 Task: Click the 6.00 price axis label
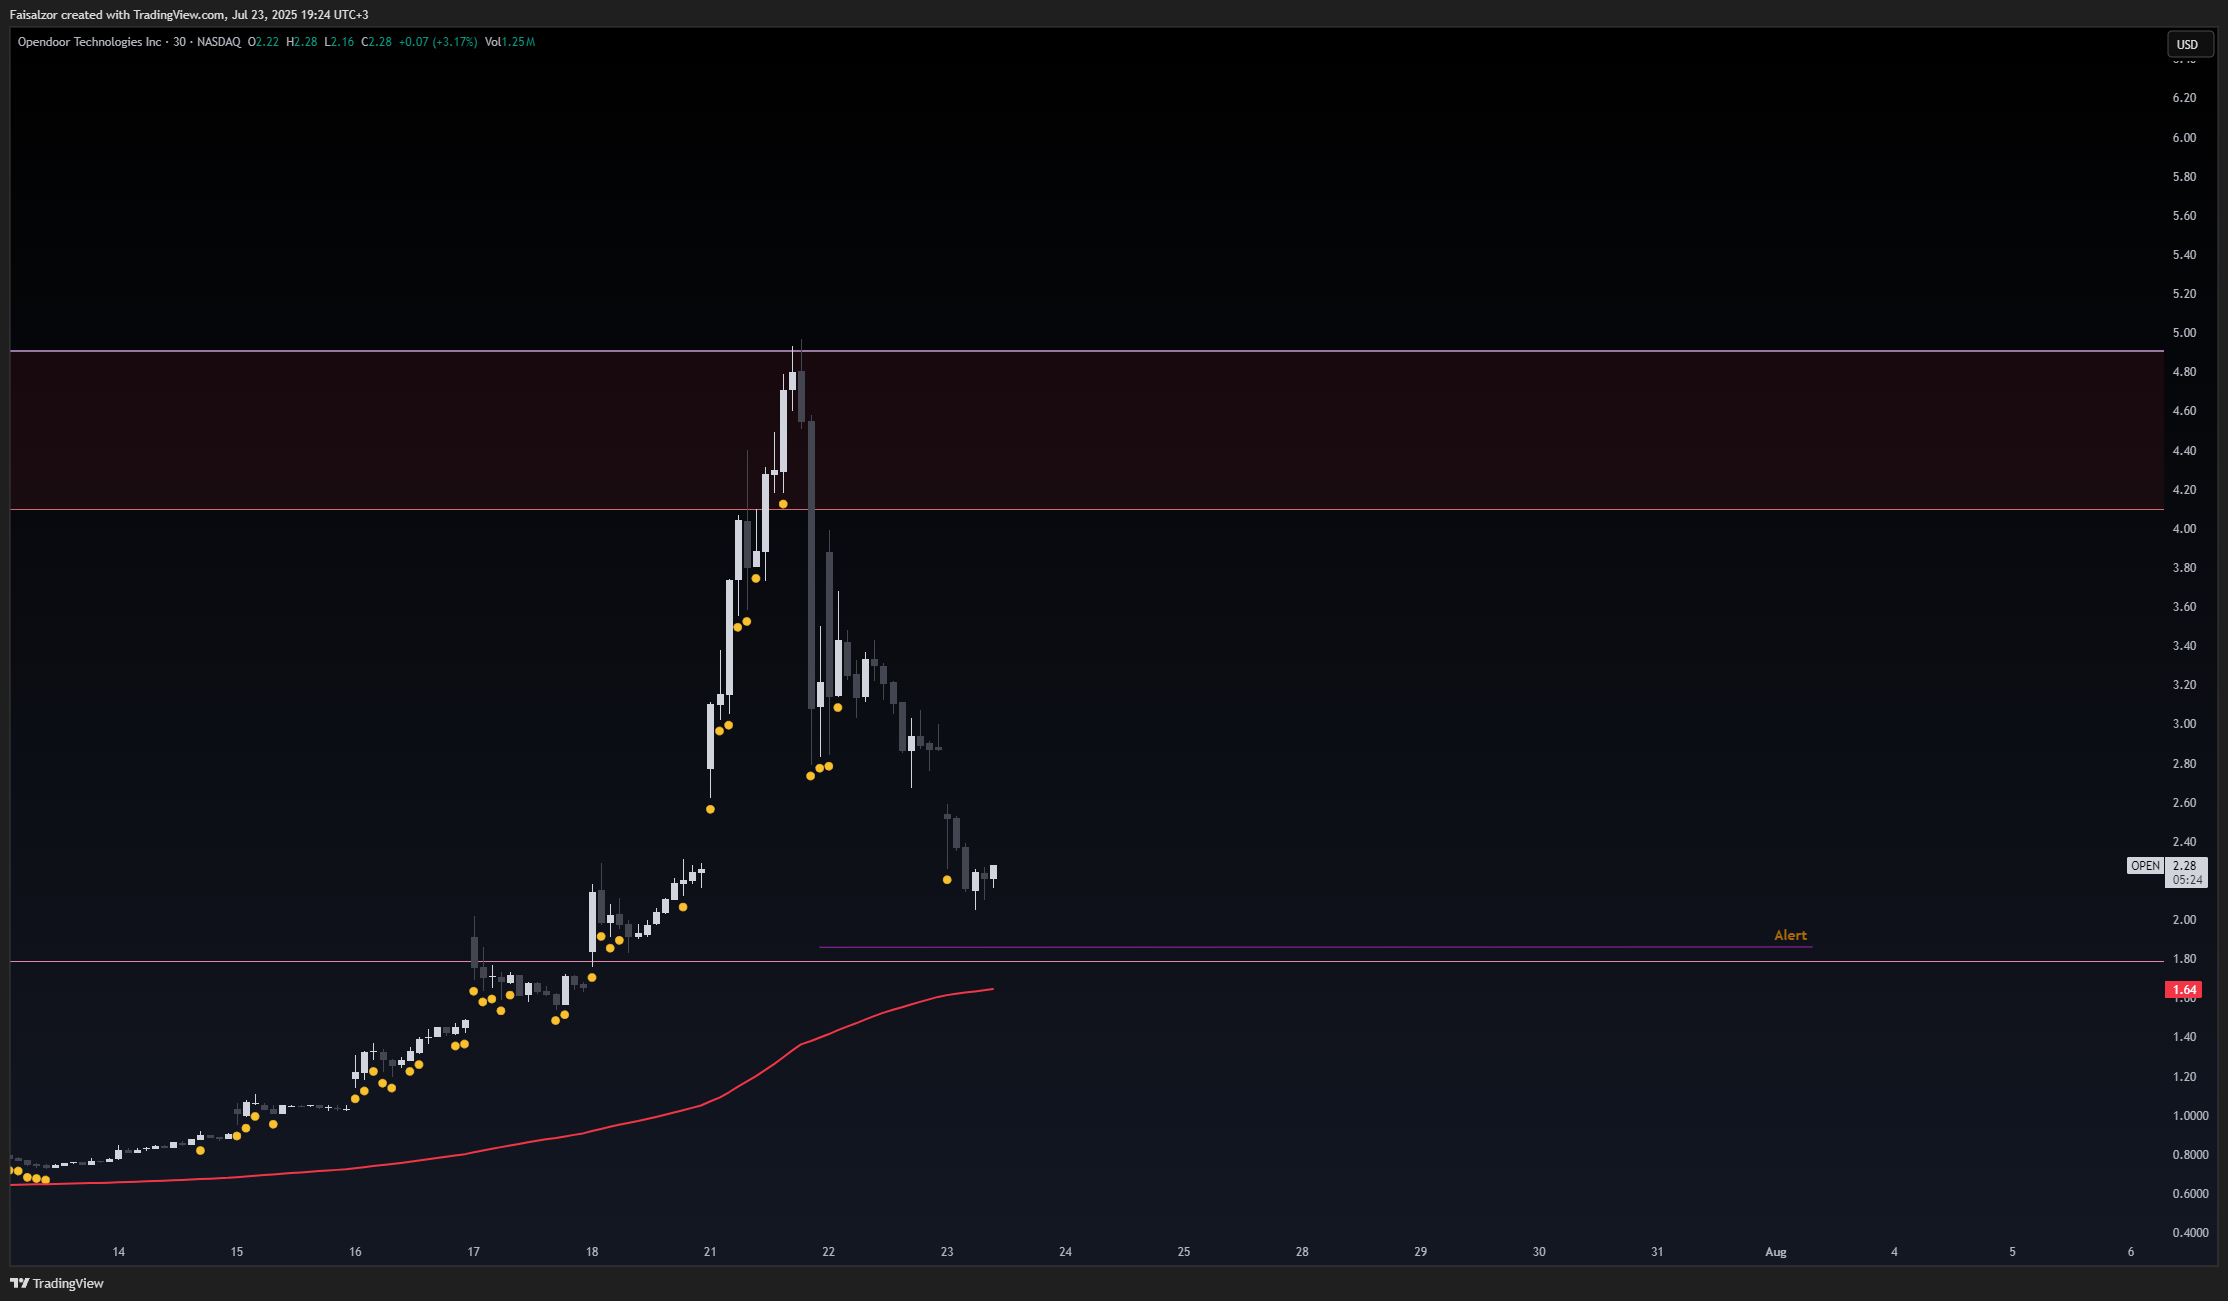tap(2184, 138)
